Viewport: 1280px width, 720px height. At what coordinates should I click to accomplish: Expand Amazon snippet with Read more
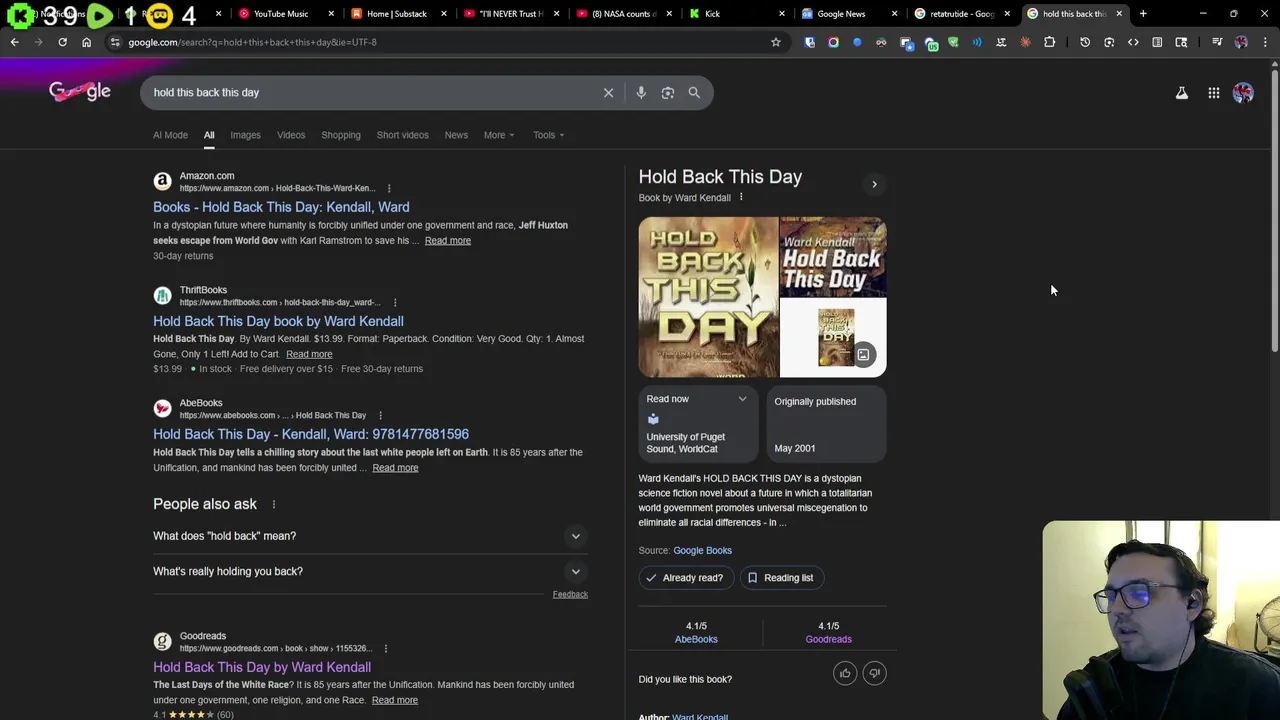point(447,240)
